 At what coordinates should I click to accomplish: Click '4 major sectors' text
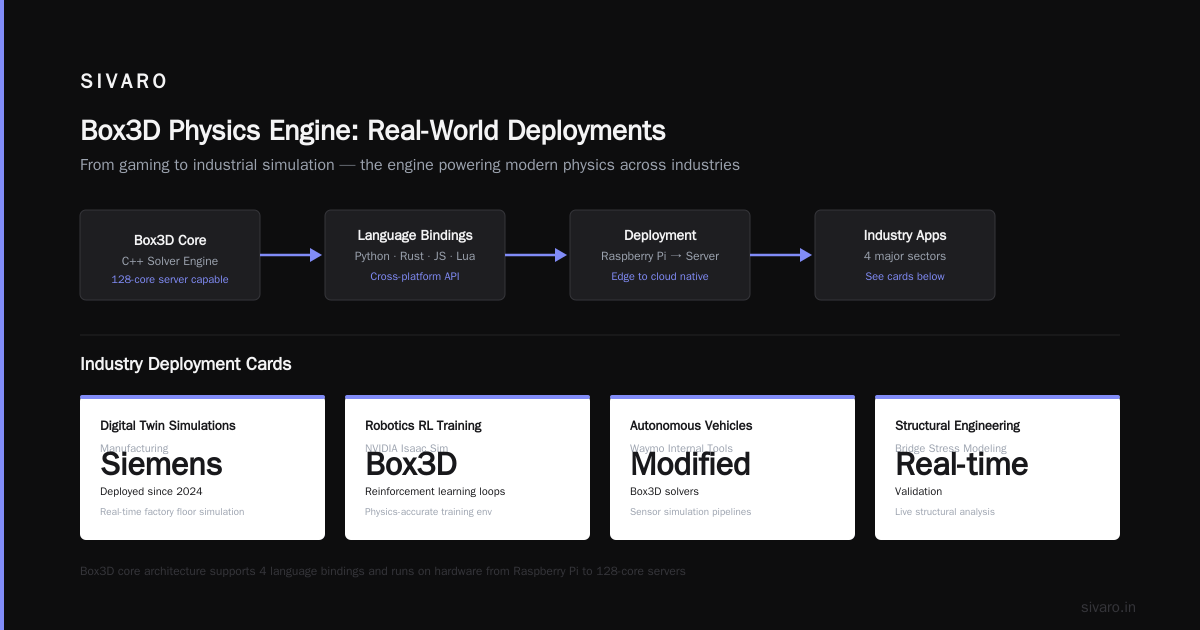coord(905,256)
